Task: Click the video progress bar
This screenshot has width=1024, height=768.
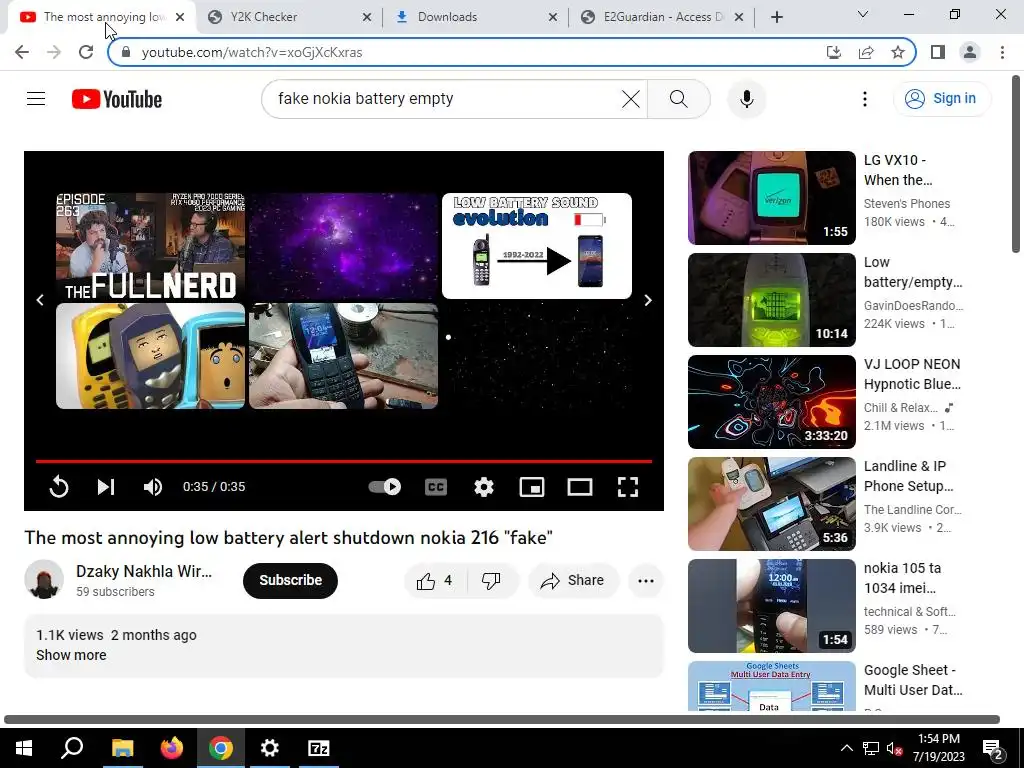Action: [x=344, y=461]
